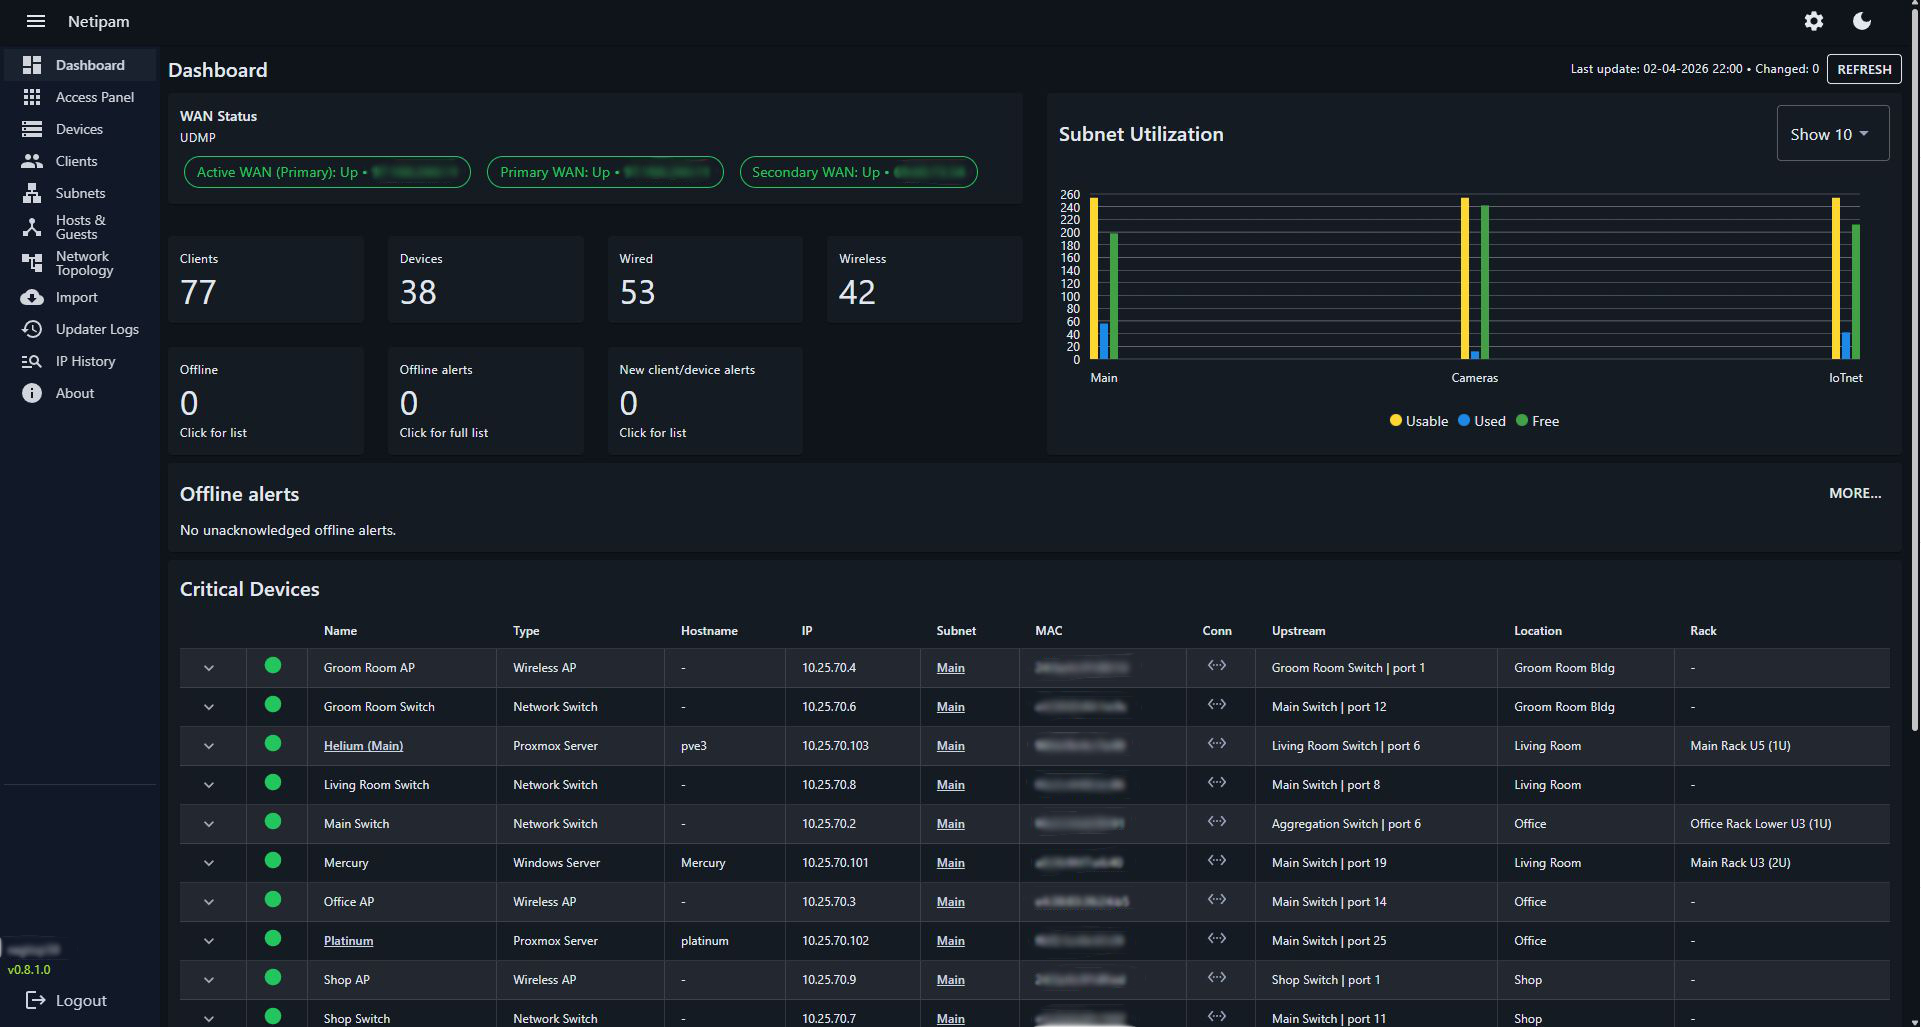The height and width of the screenshot is (1027, 1921).
Task: Click connection icon for Groom Room AP
Action: [1216, 666]
